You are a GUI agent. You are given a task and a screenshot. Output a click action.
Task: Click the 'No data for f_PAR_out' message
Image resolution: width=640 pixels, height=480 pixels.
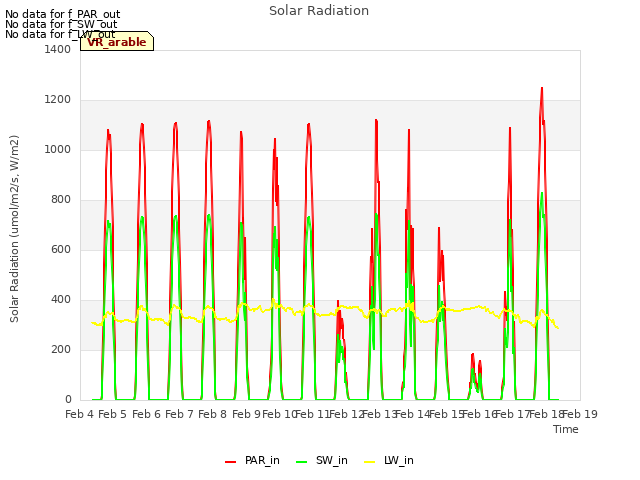coord(62,14)
